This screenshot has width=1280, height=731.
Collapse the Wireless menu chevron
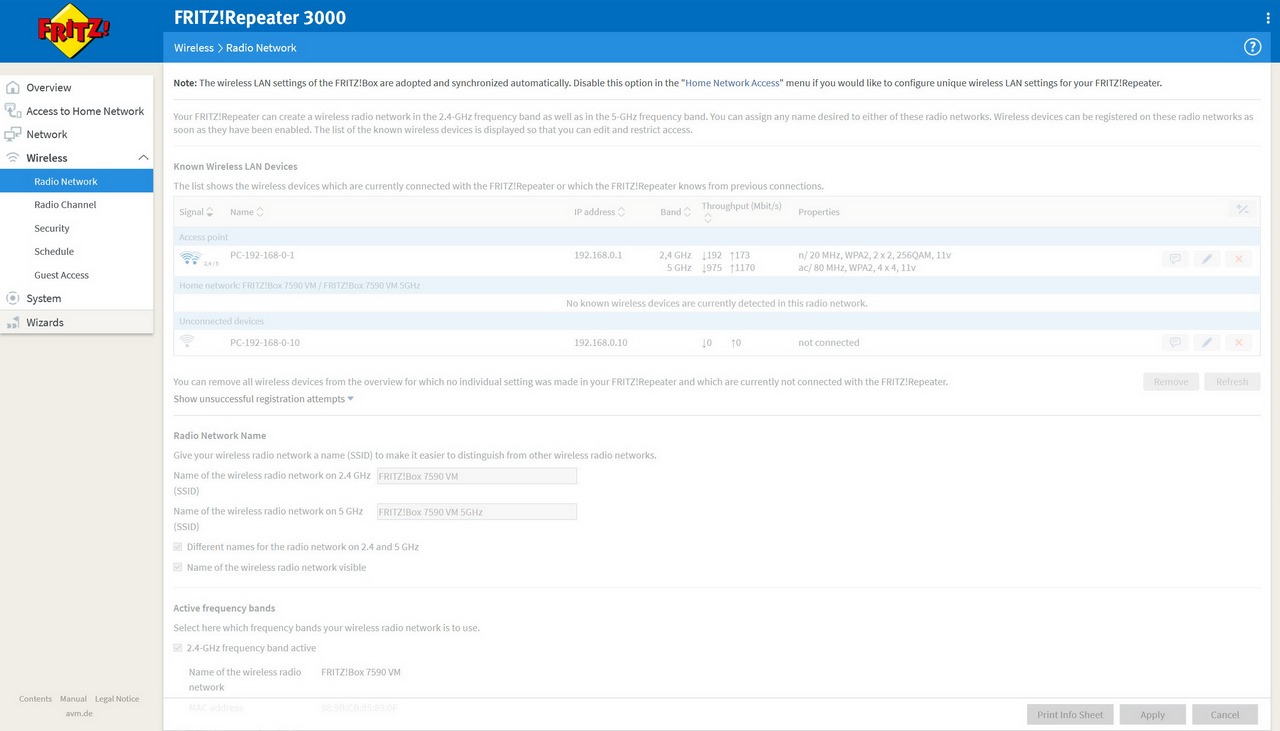click(x=143, y=158)
